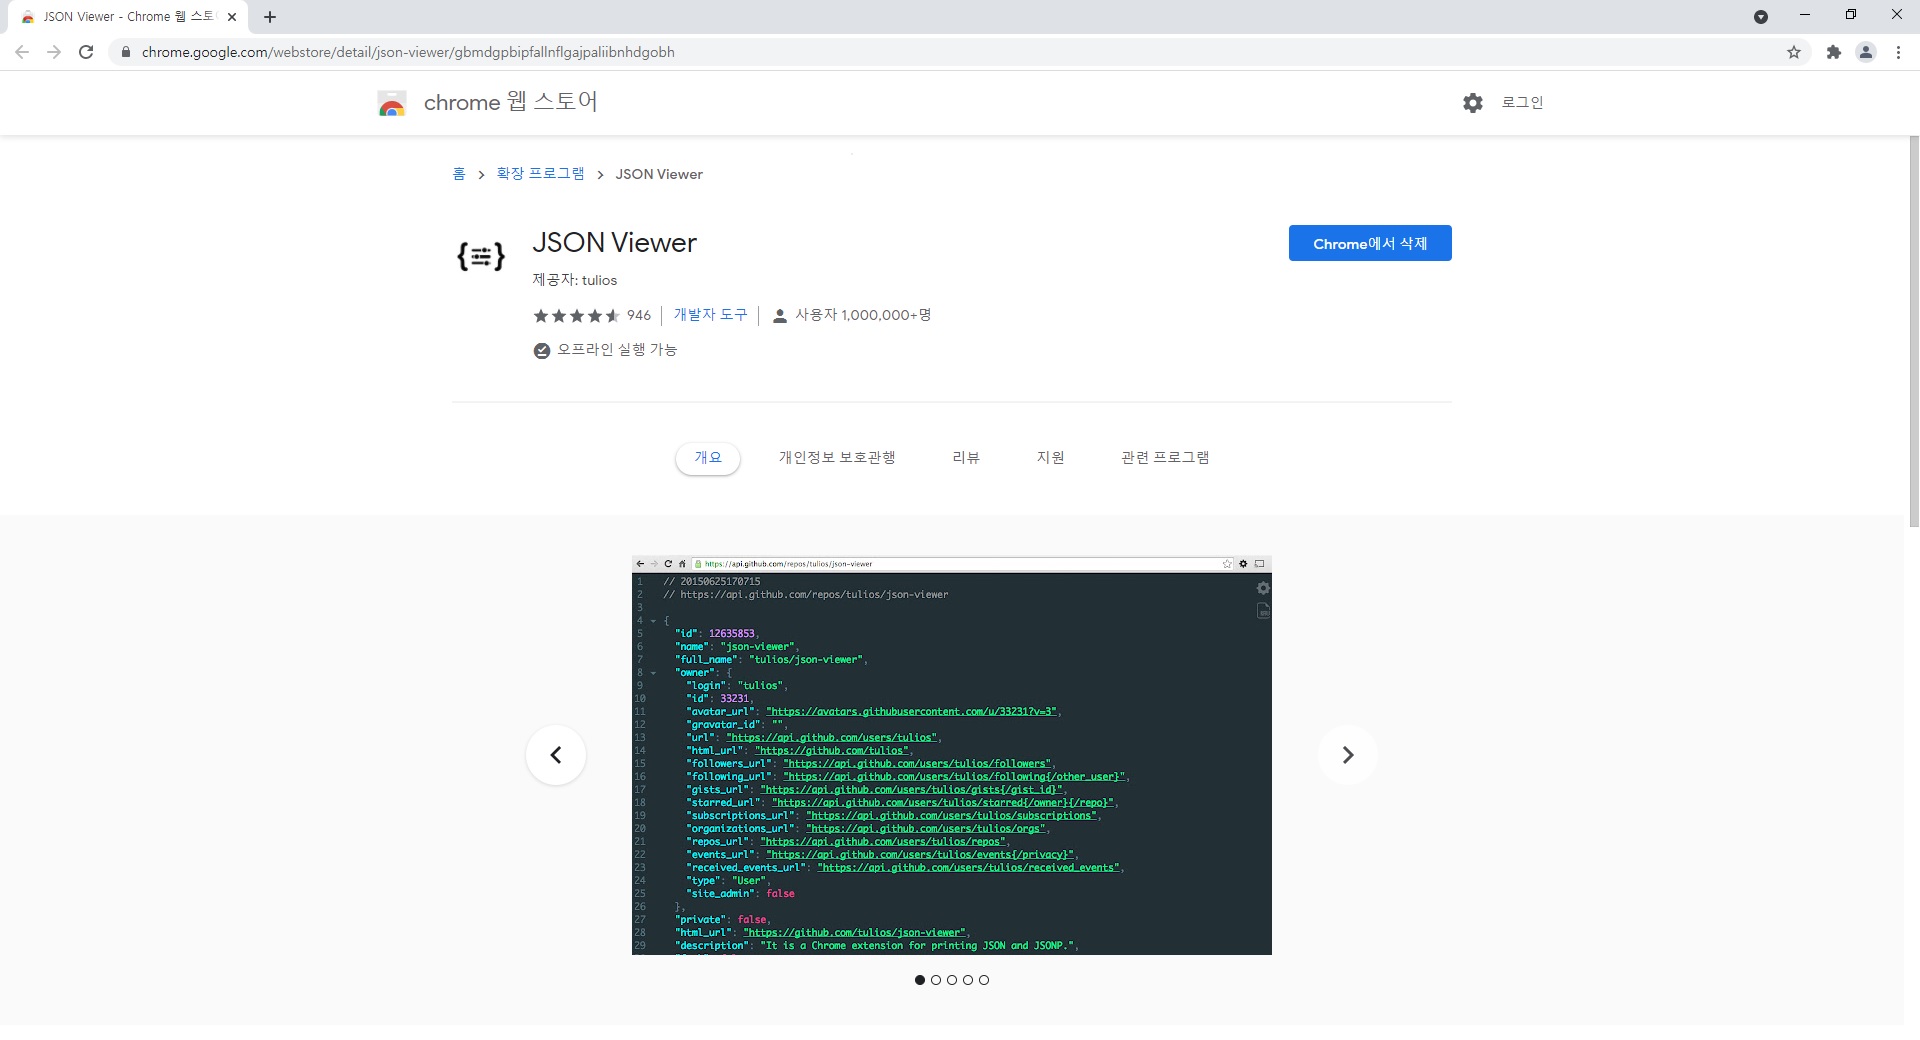
Task: Bookmark this page with the star icon
Action: pos(1794,52)
